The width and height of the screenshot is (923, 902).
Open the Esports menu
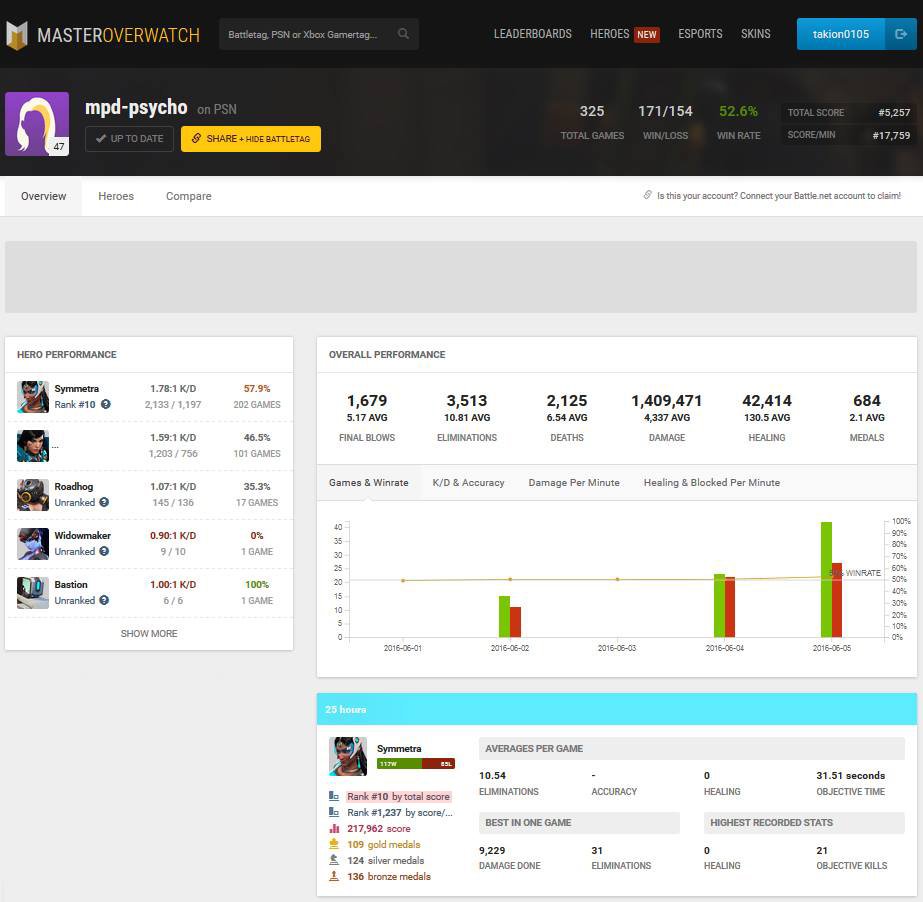(700, 34)
